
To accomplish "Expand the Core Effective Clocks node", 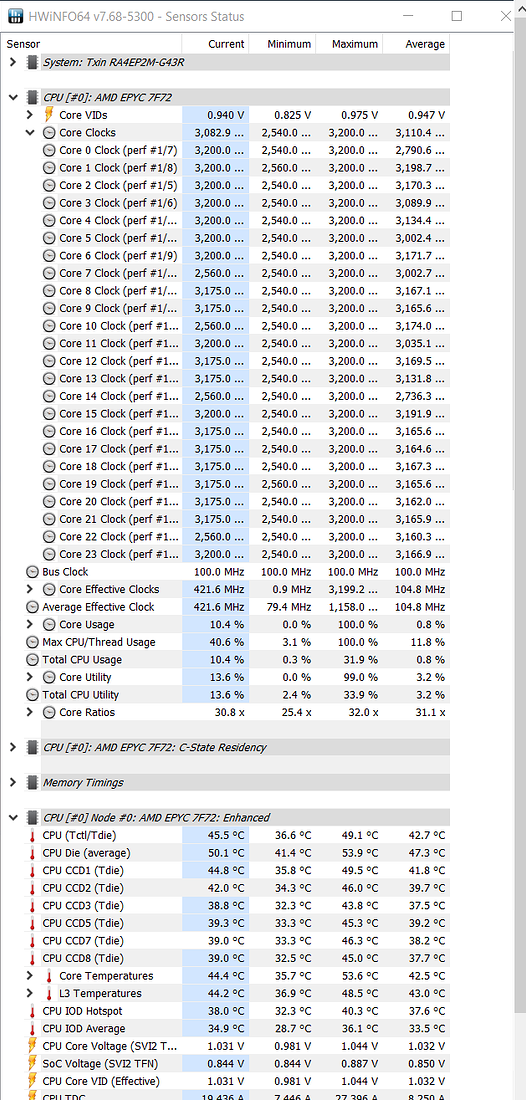I will [29, 589].
